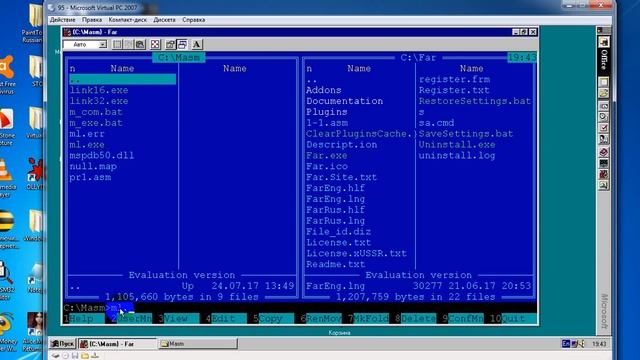Click the Font 'A' toolbar icon
The width and height of the screenshot is (640, 360).
click(x=197, y=44)
